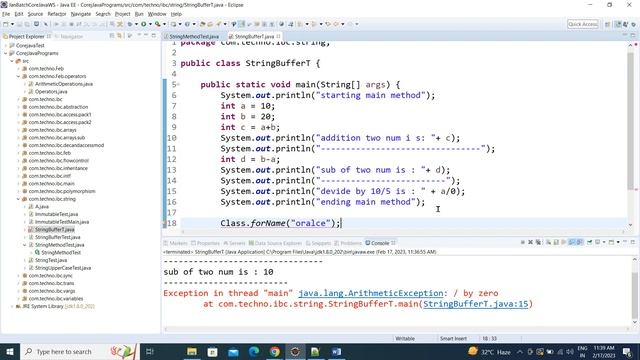The height and width of the screenshot is (360, 640).
Task: Click the Save toolbar icon
Action: [20, 24]
